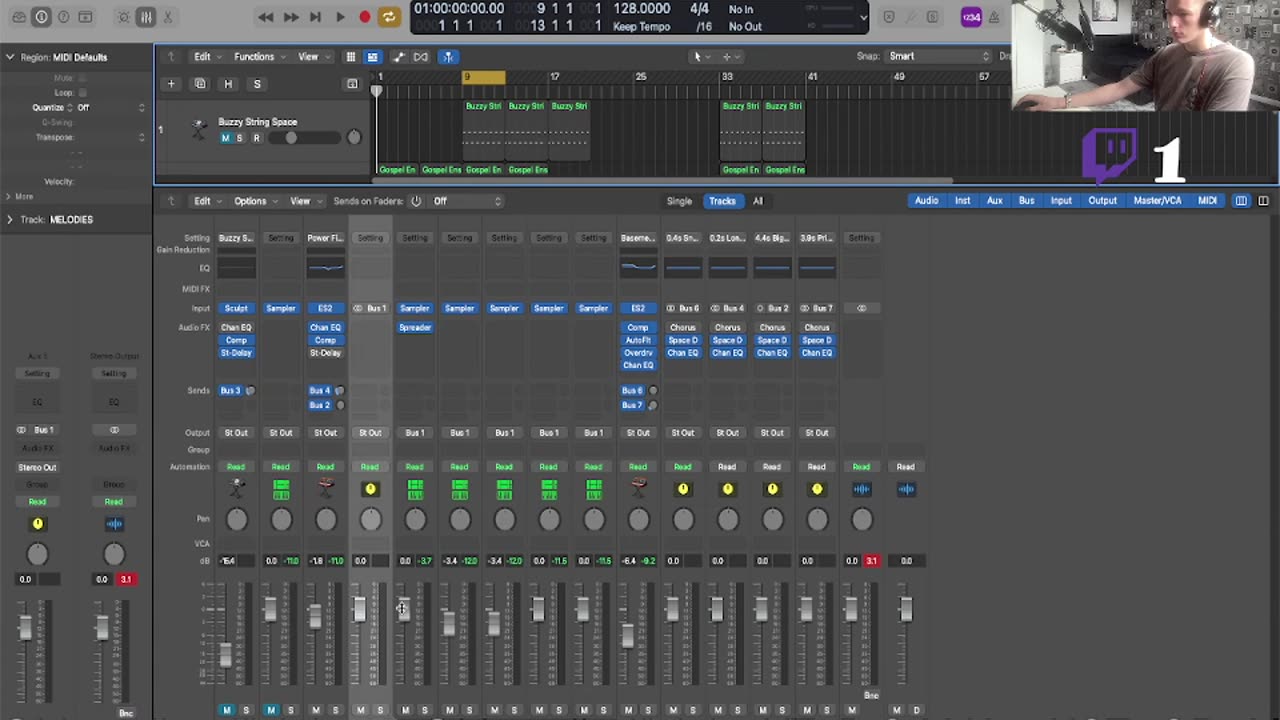
Task: Toggle Bus channel strip filter button
Action: coord(1026,201)
